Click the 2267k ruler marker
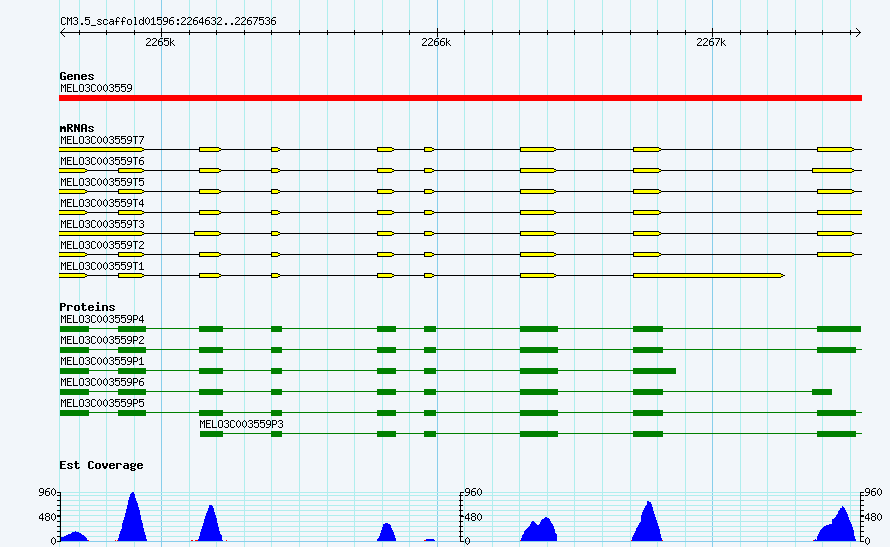Image resolution: width=890 pixels, height=547 pixels. [711, 43]
